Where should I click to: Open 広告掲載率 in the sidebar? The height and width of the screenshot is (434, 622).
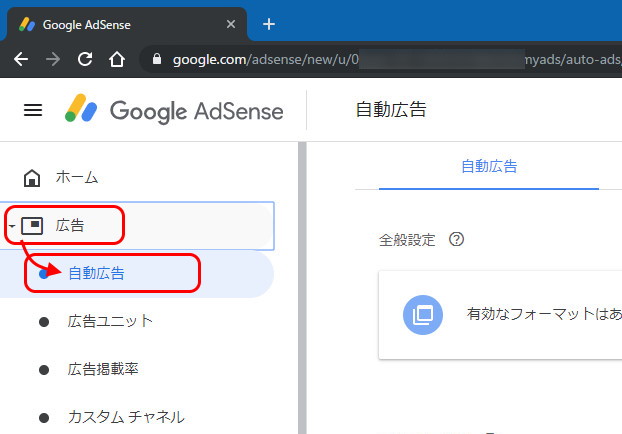point(103,369)
